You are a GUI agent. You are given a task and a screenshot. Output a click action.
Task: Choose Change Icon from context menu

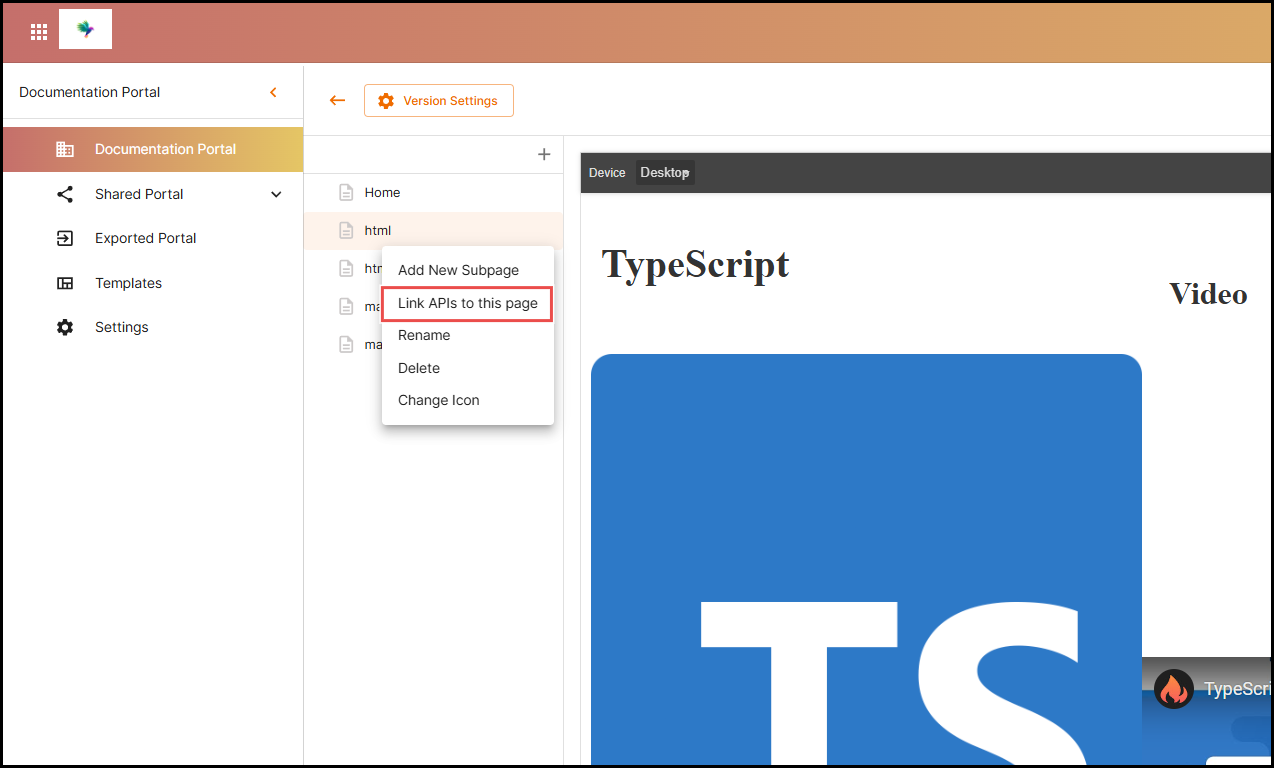click(438, 400)
